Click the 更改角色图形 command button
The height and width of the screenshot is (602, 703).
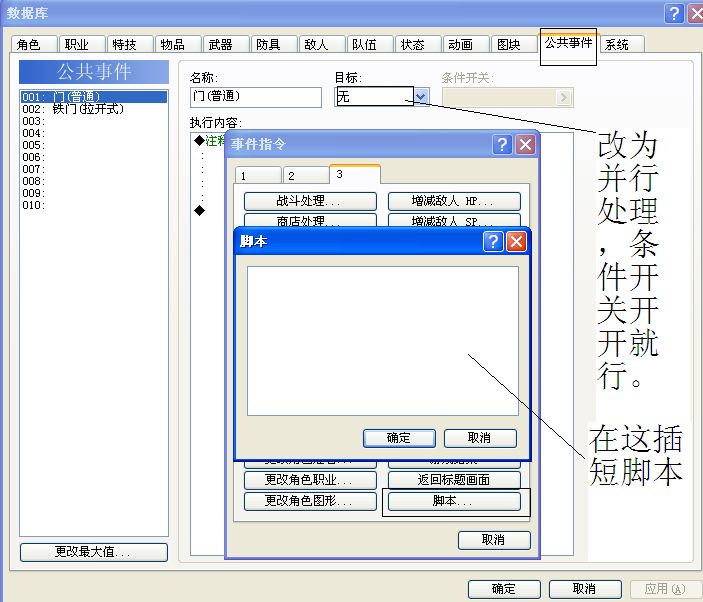coord(310,501)
